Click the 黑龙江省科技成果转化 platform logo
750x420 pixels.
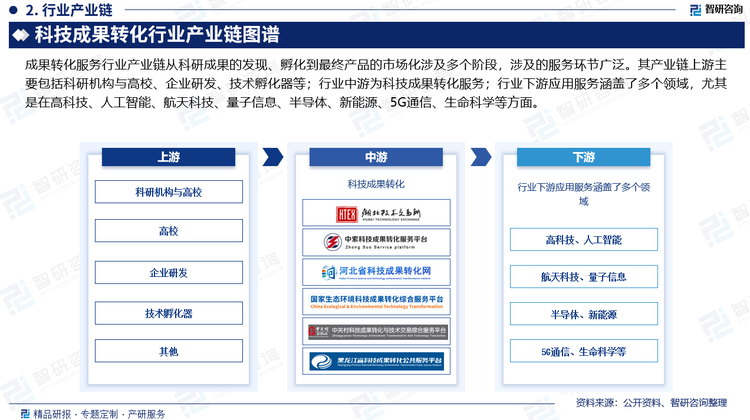pyautogui.click(x=376, y=361)
